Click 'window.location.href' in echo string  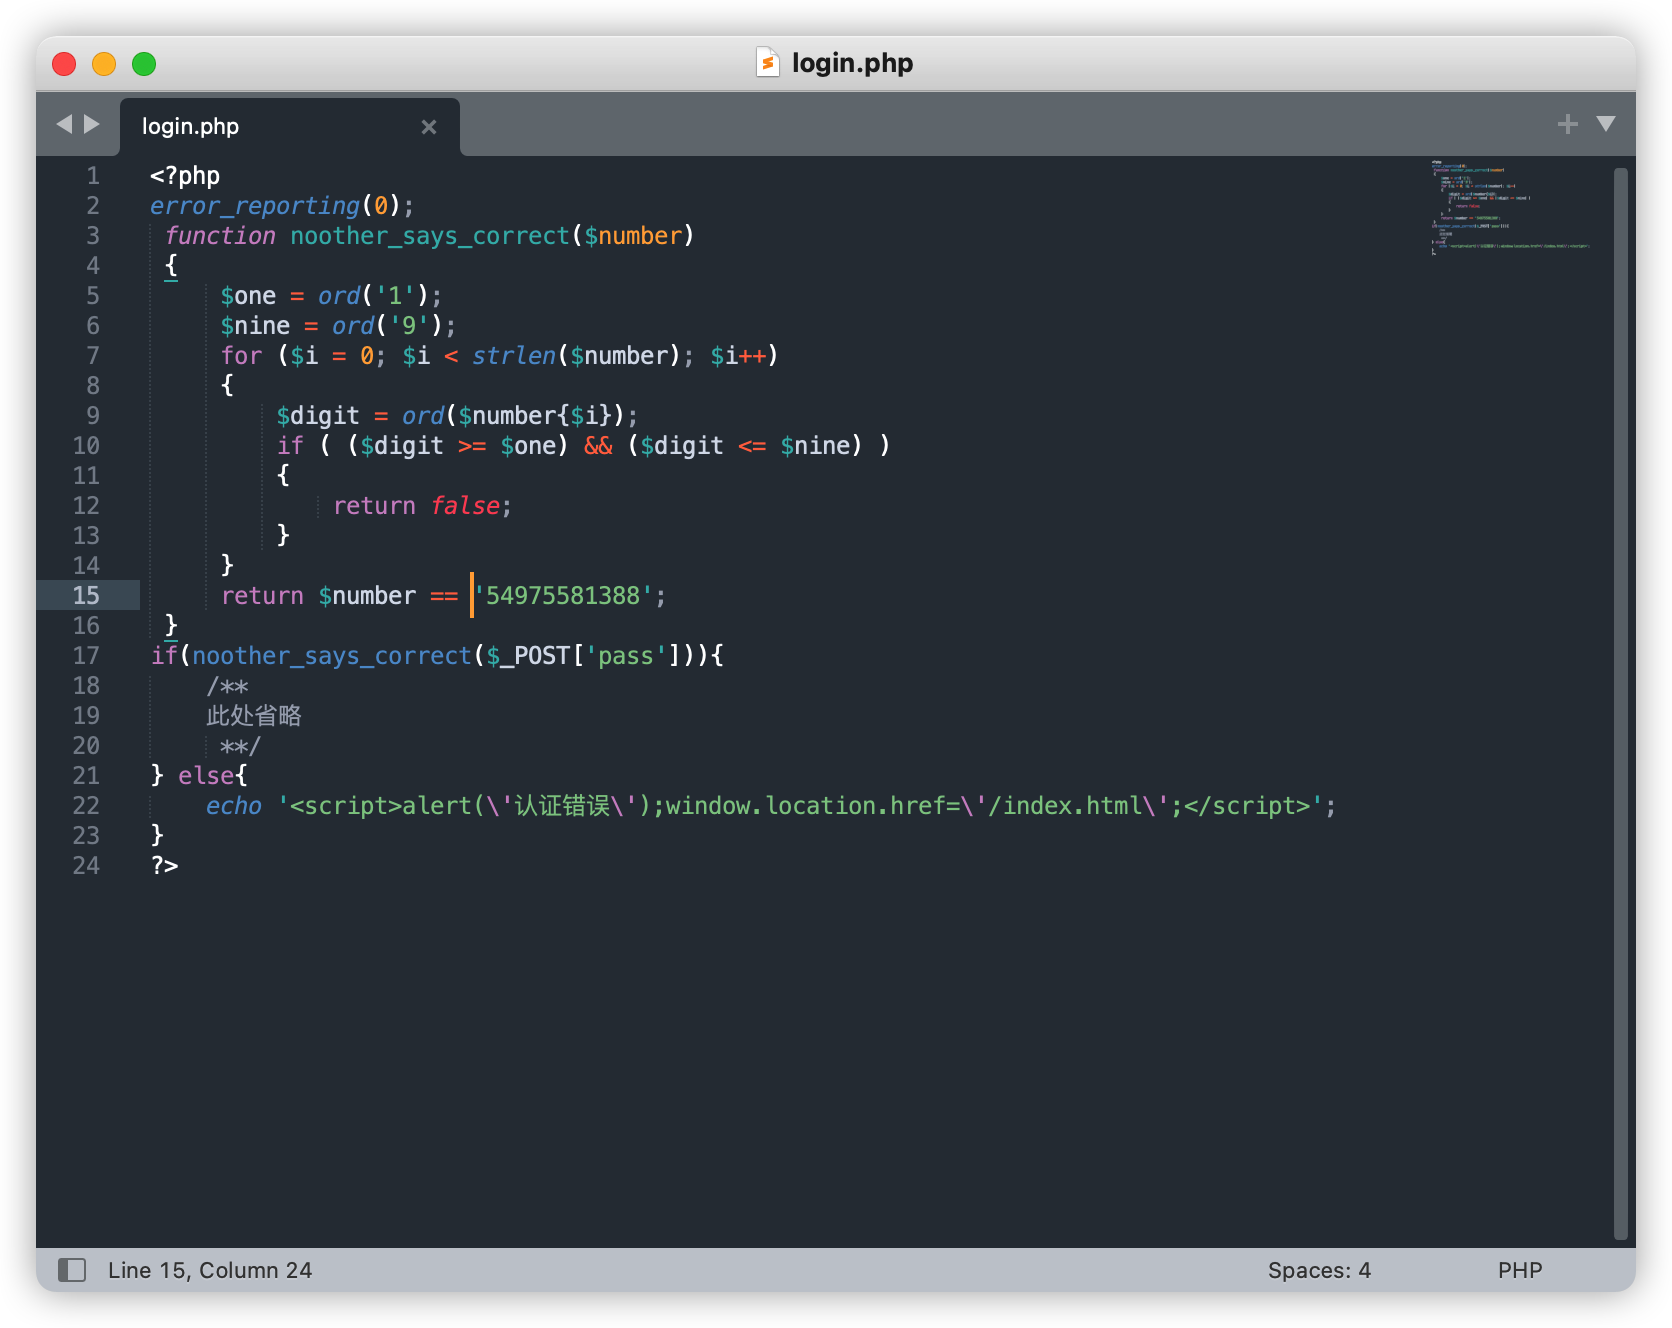[x=806, y=806]
